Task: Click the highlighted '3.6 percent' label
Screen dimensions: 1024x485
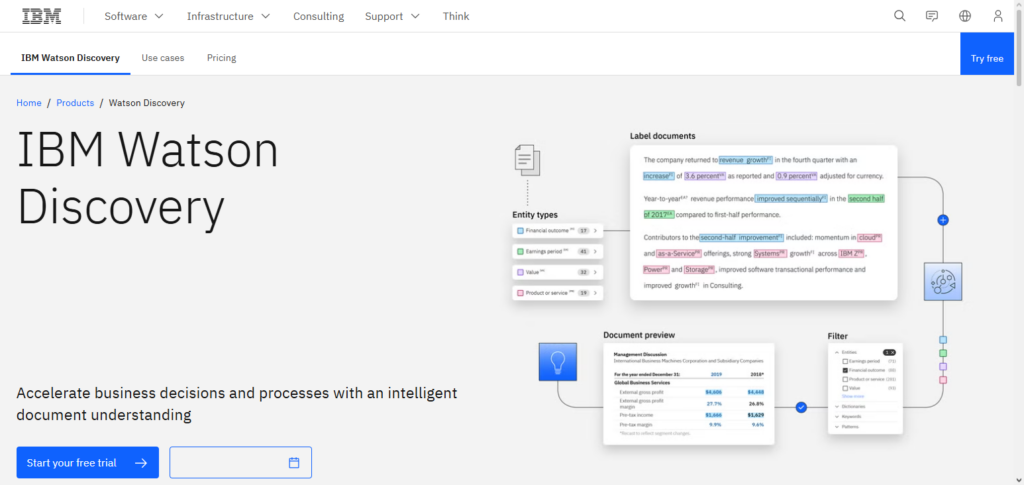Action: [x=705, y=176]
